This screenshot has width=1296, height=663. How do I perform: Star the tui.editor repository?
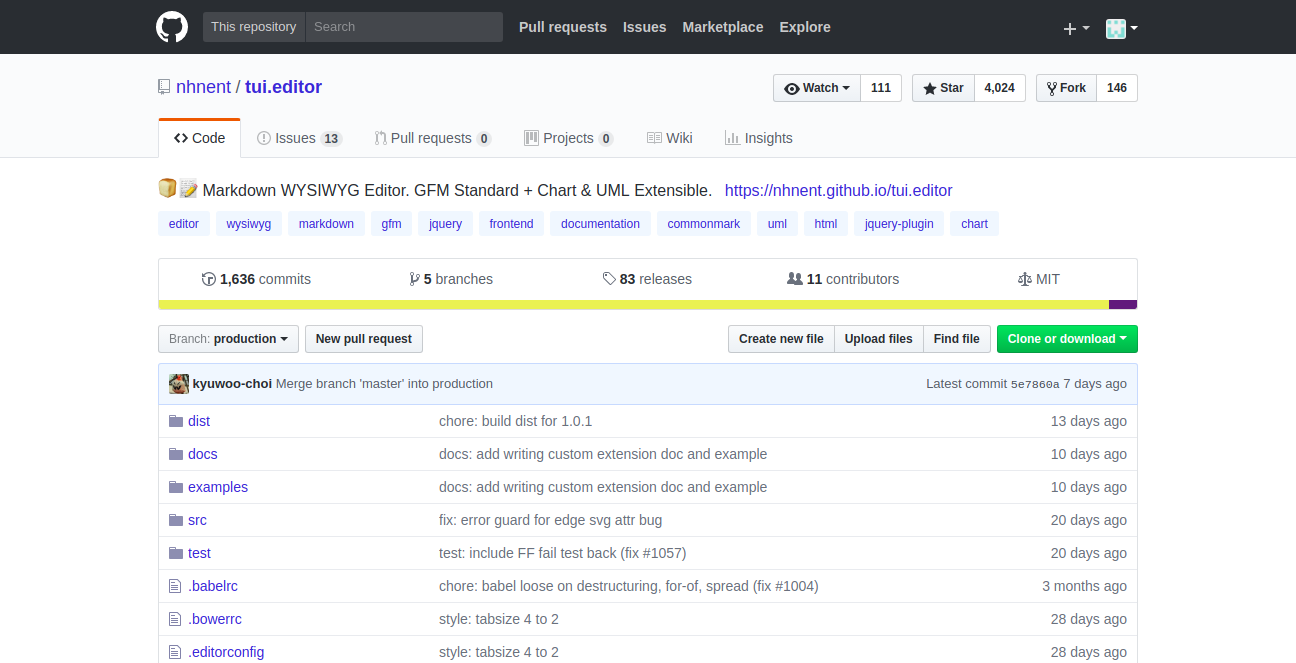pyautogui.click(x=943, y=88)
